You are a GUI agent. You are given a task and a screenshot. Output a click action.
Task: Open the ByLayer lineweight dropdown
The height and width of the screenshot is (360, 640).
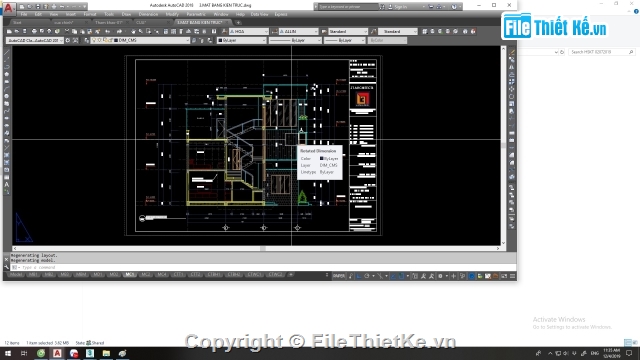(344, 40)
